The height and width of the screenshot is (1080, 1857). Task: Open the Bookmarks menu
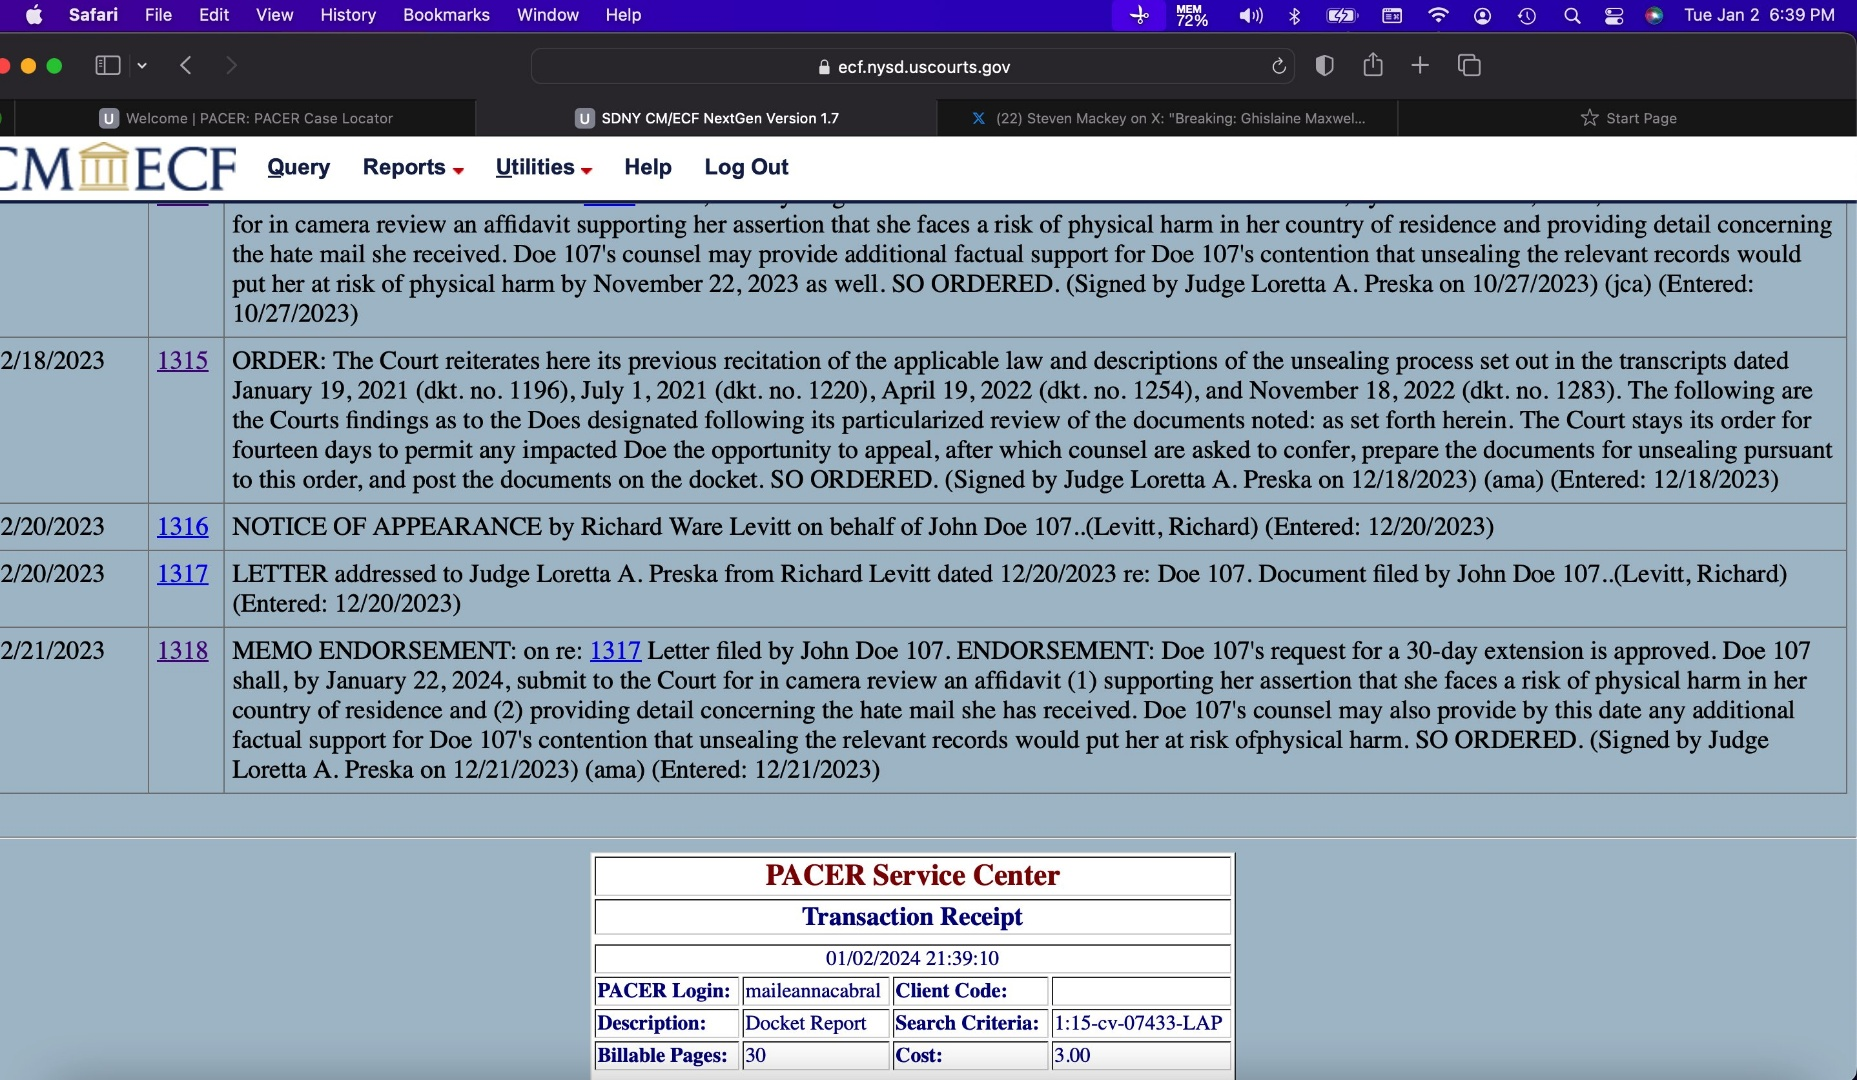pyautogui.click(x=446, y=15)
